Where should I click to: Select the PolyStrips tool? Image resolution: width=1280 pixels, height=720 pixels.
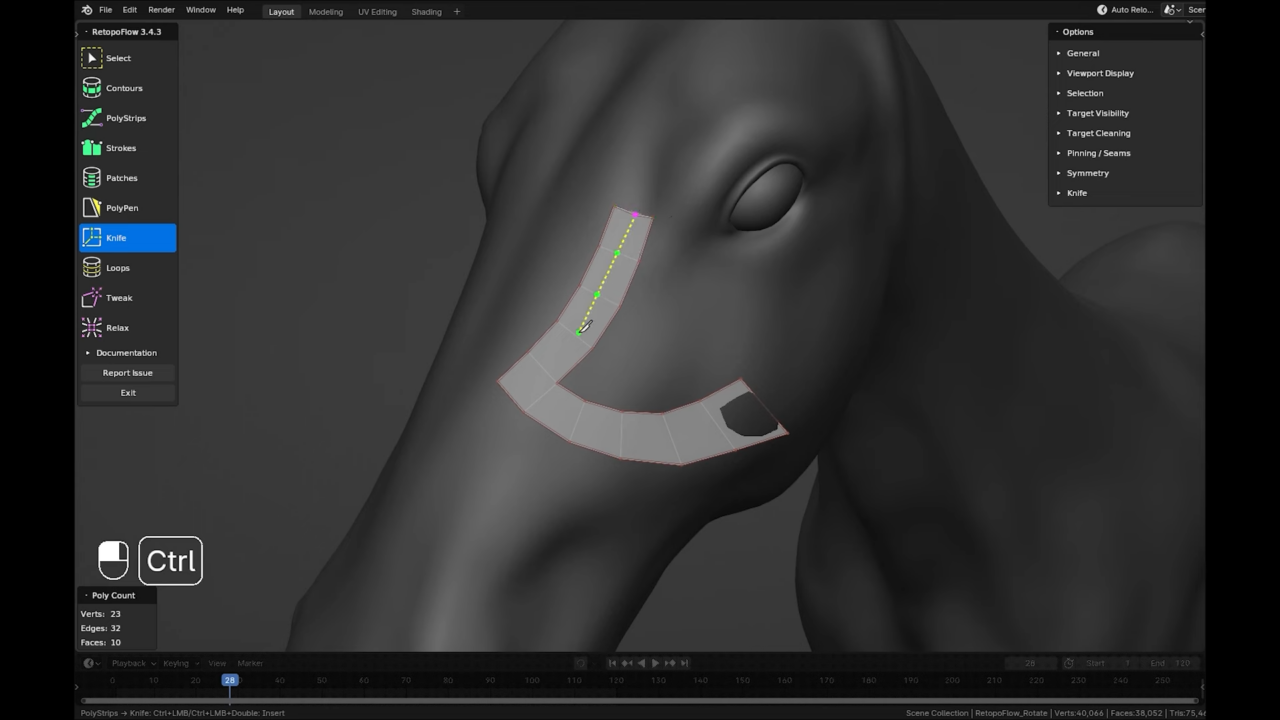[x=126, y=118]
